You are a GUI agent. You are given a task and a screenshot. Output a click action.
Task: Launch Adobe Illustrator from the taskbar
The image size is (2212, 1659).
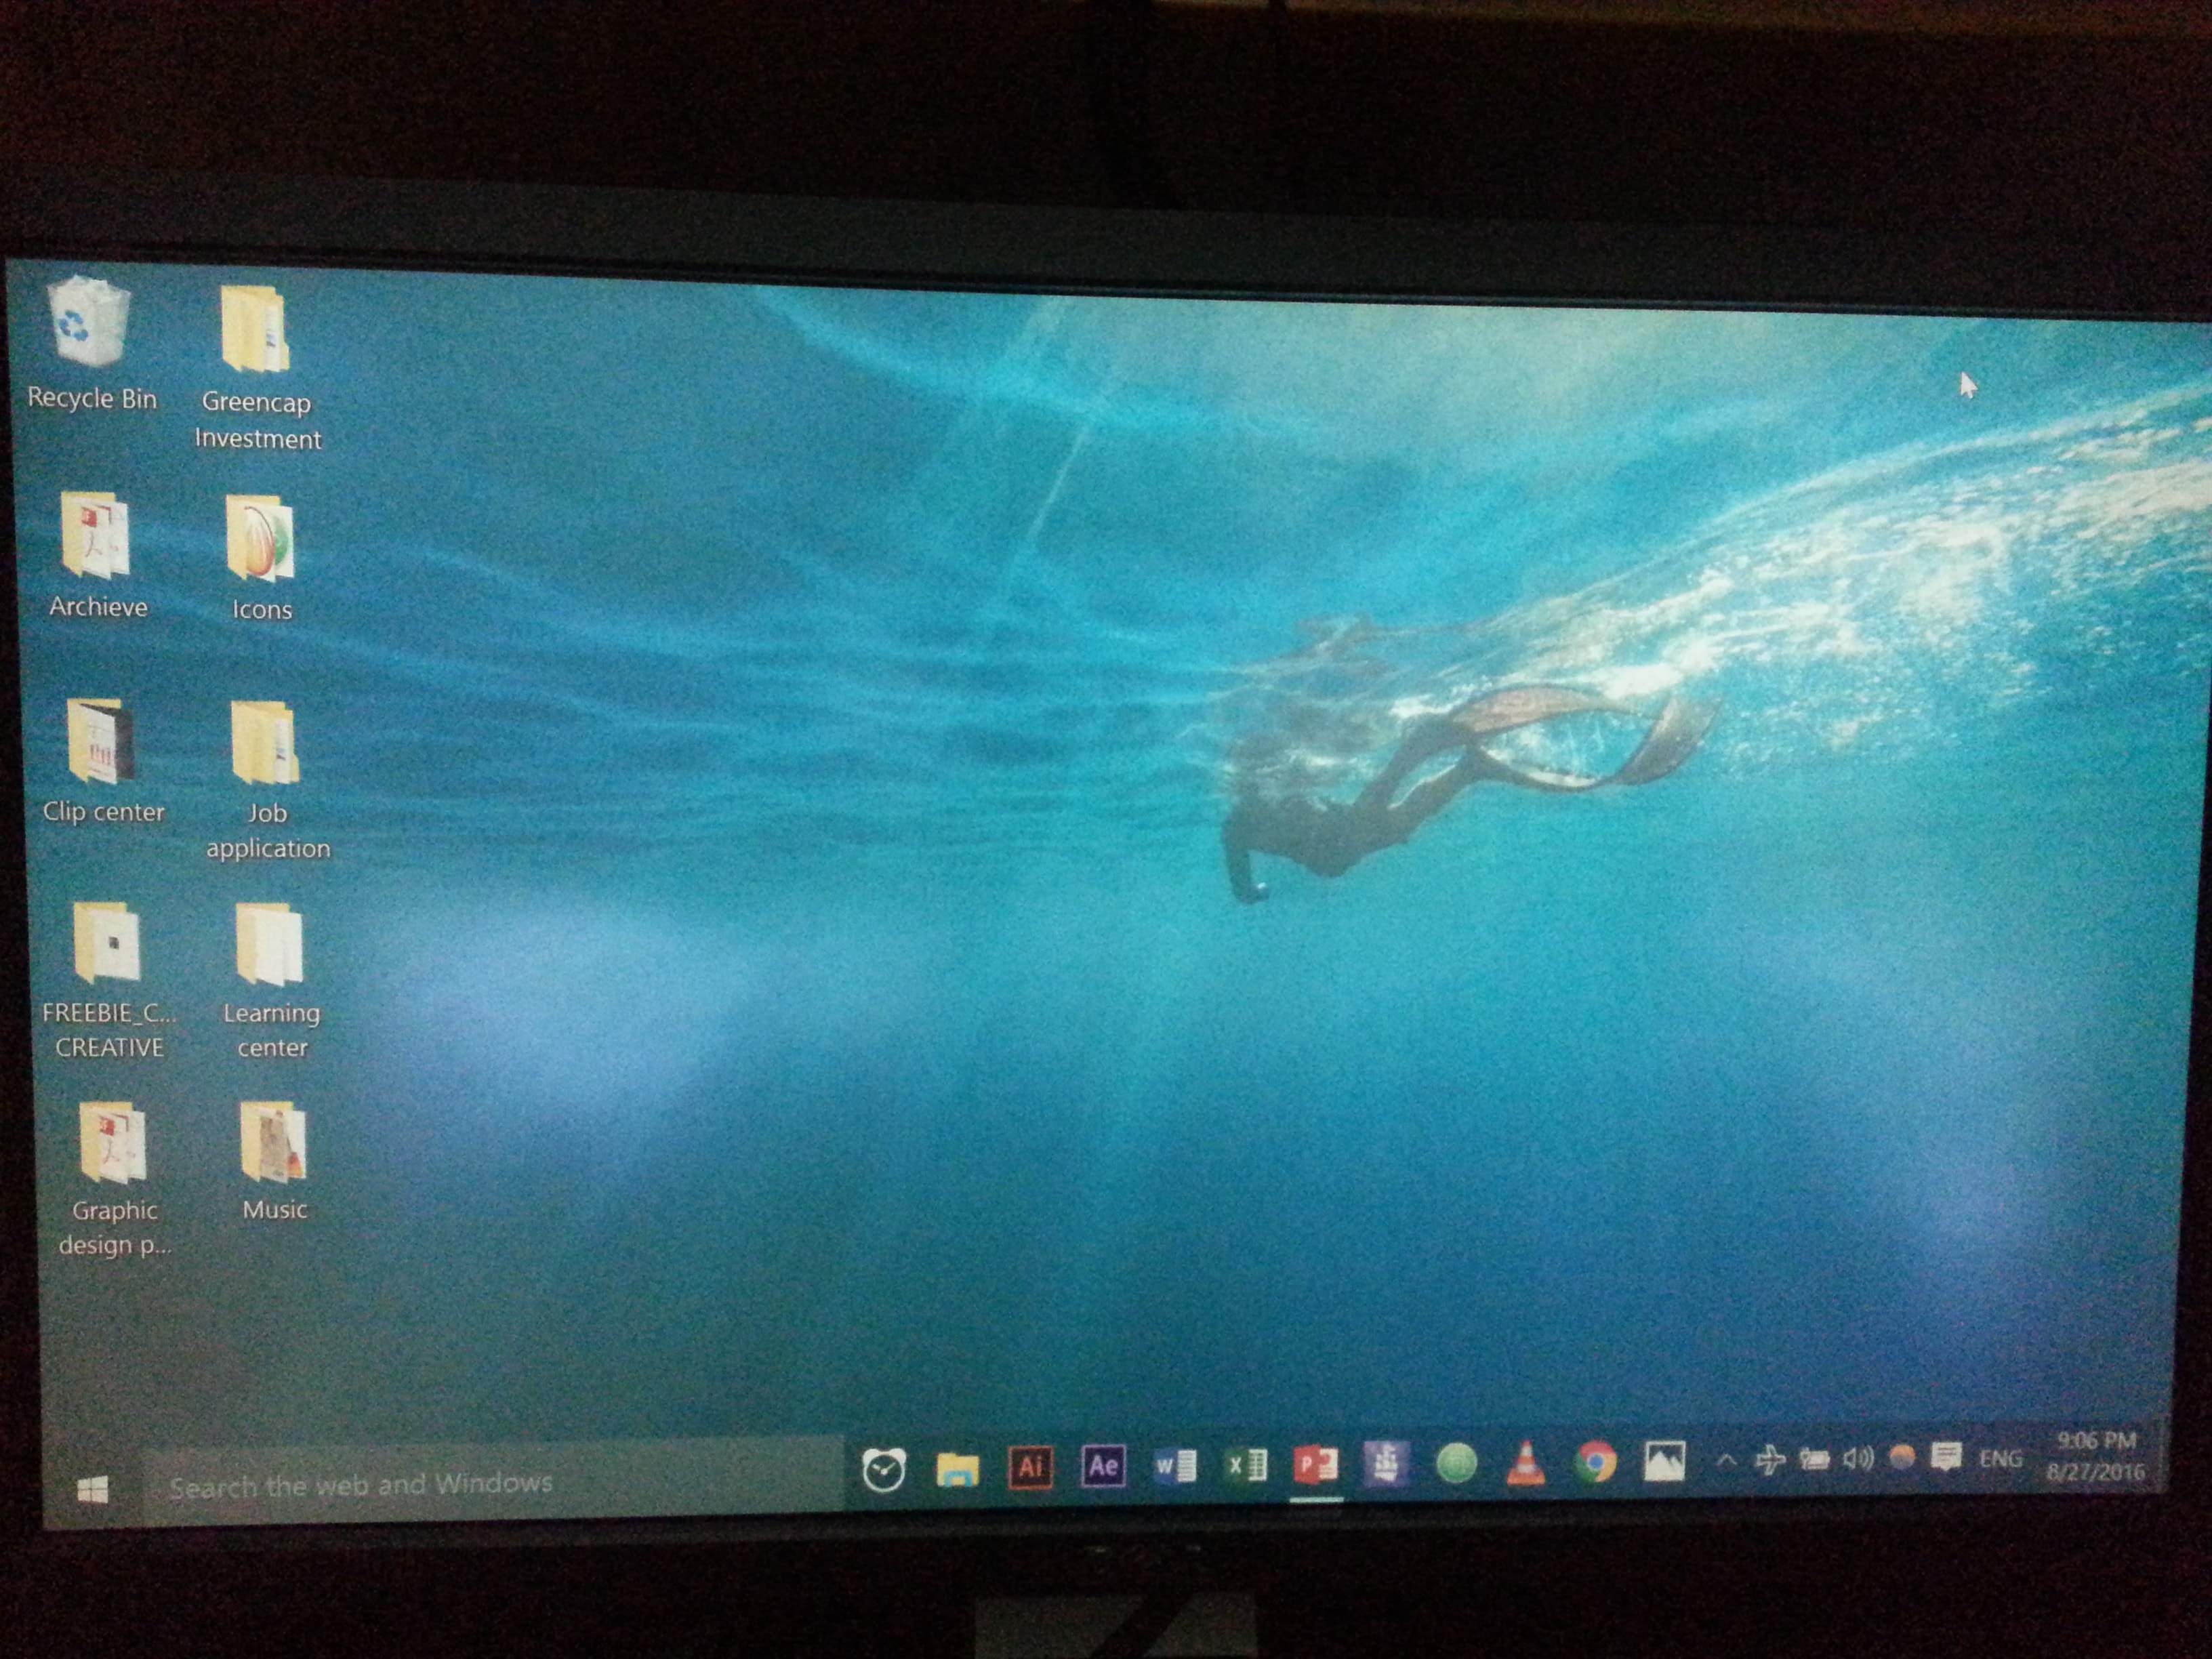[1032, 1465]
